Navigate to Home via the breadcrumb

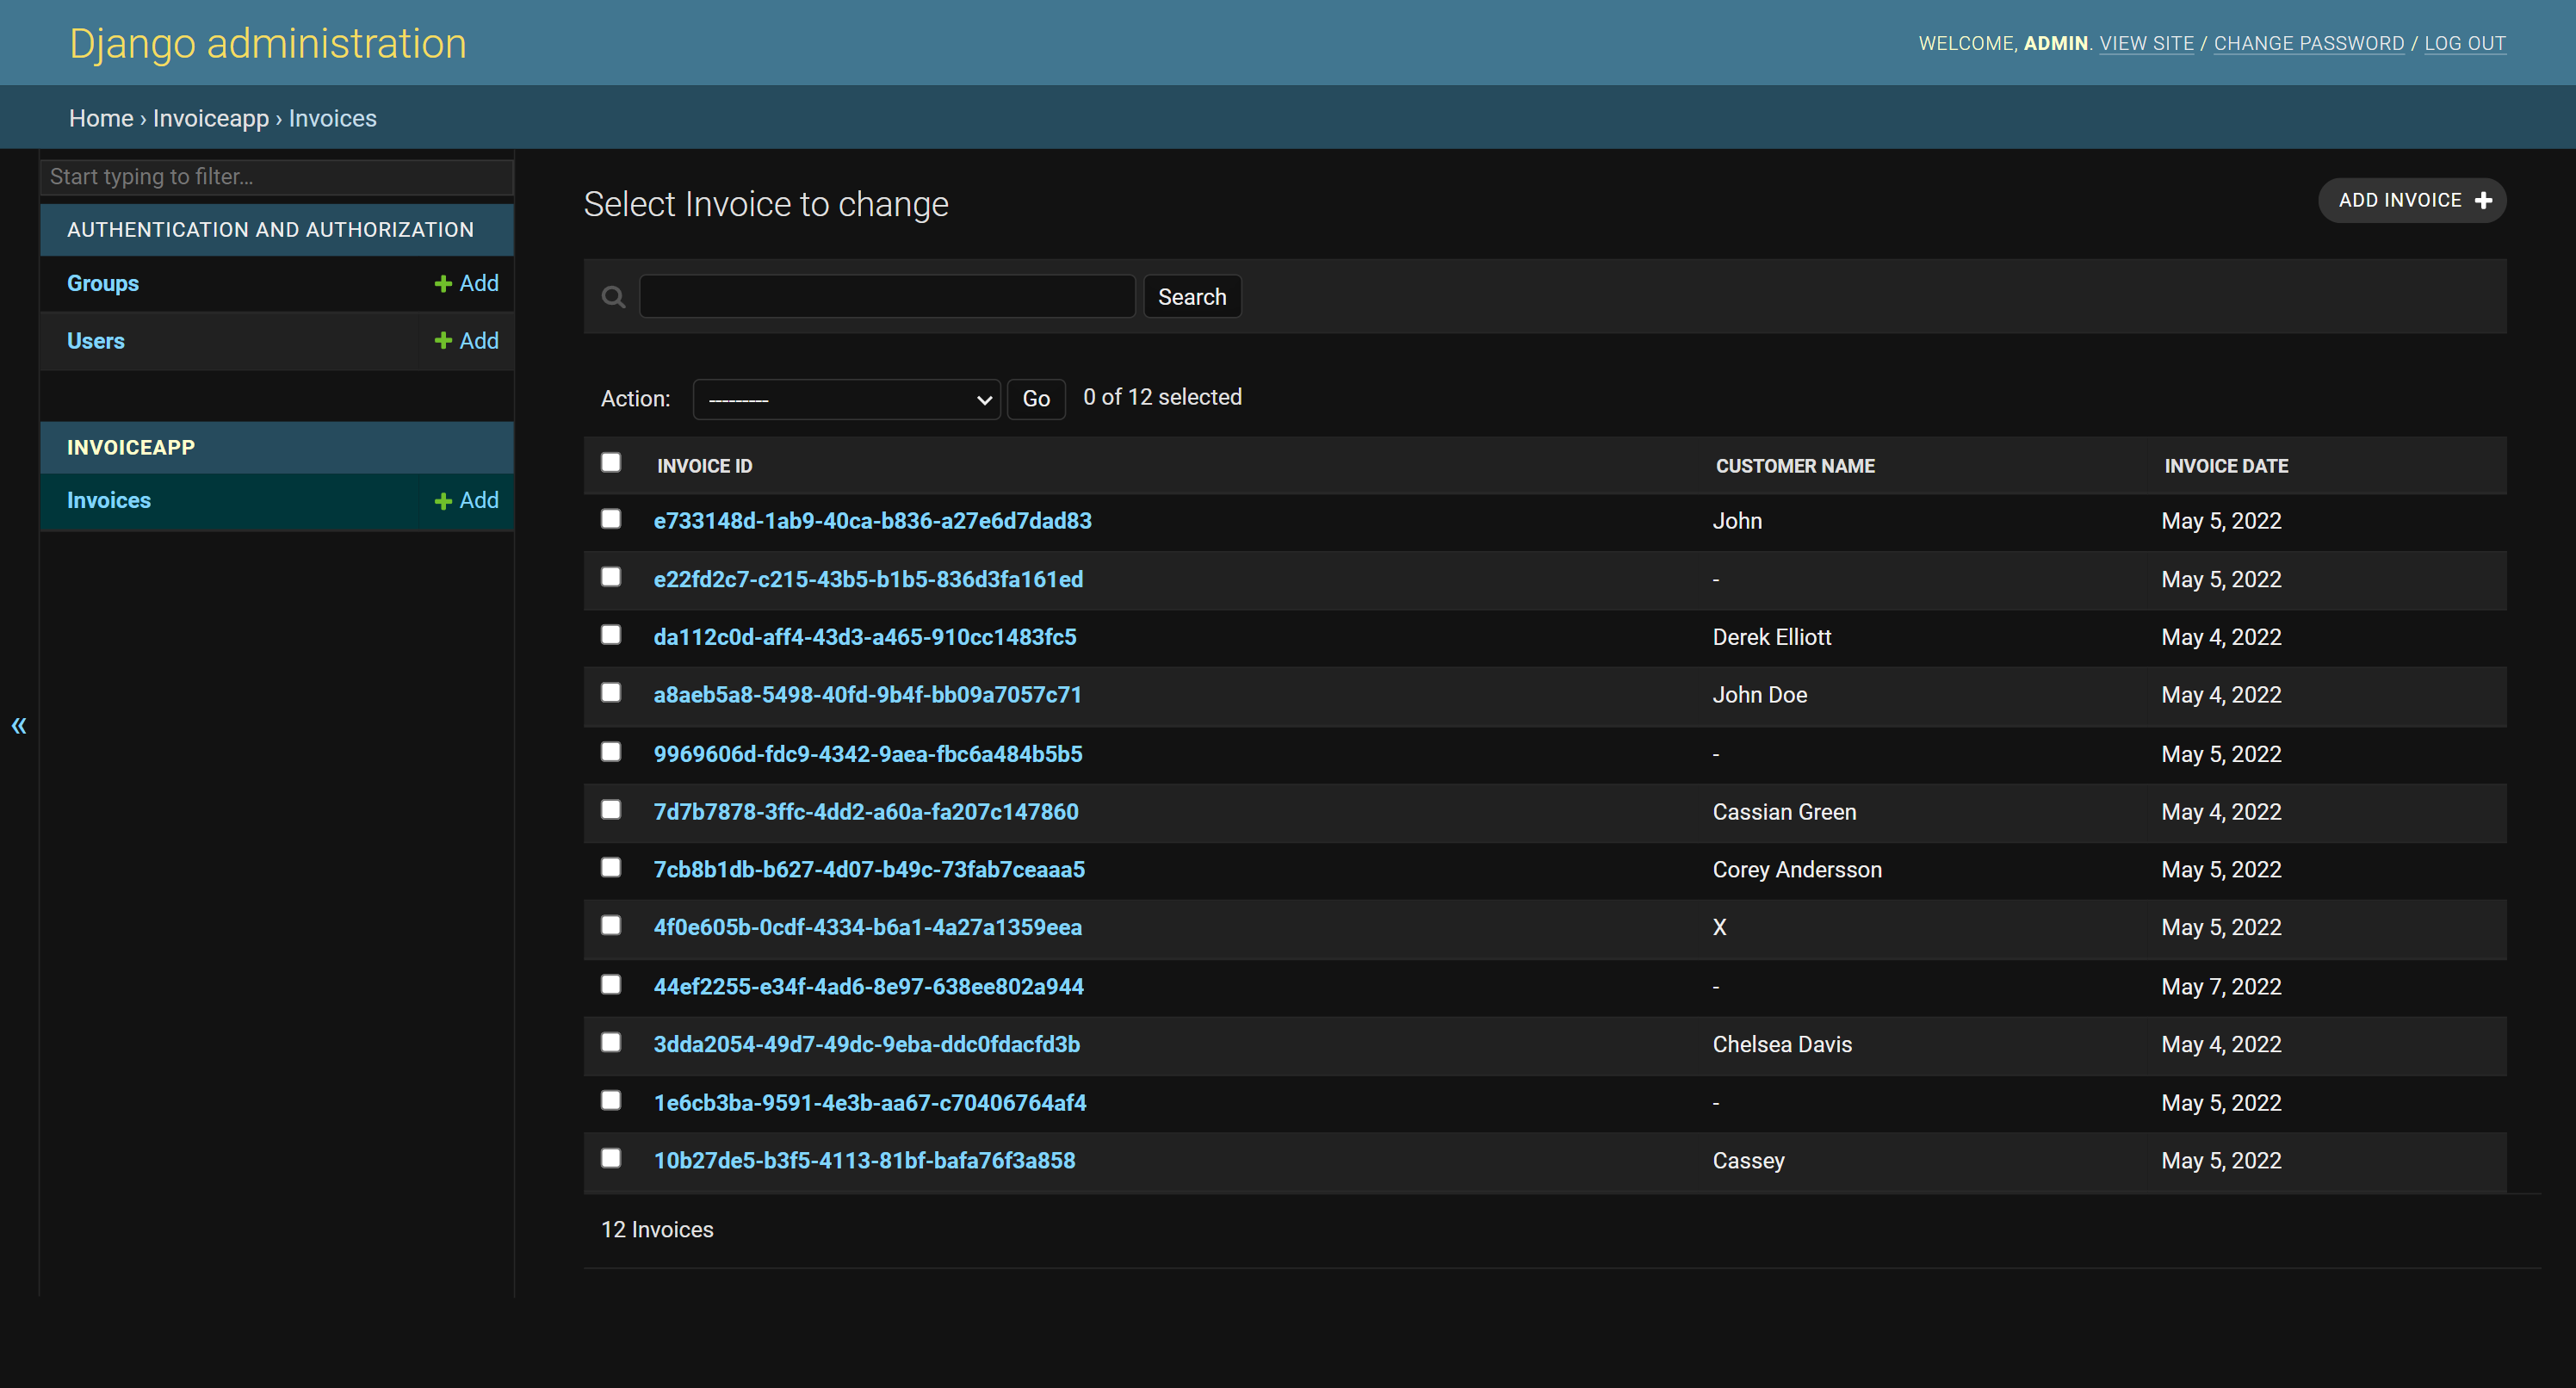pyautogui.click(x=100, y=117)
